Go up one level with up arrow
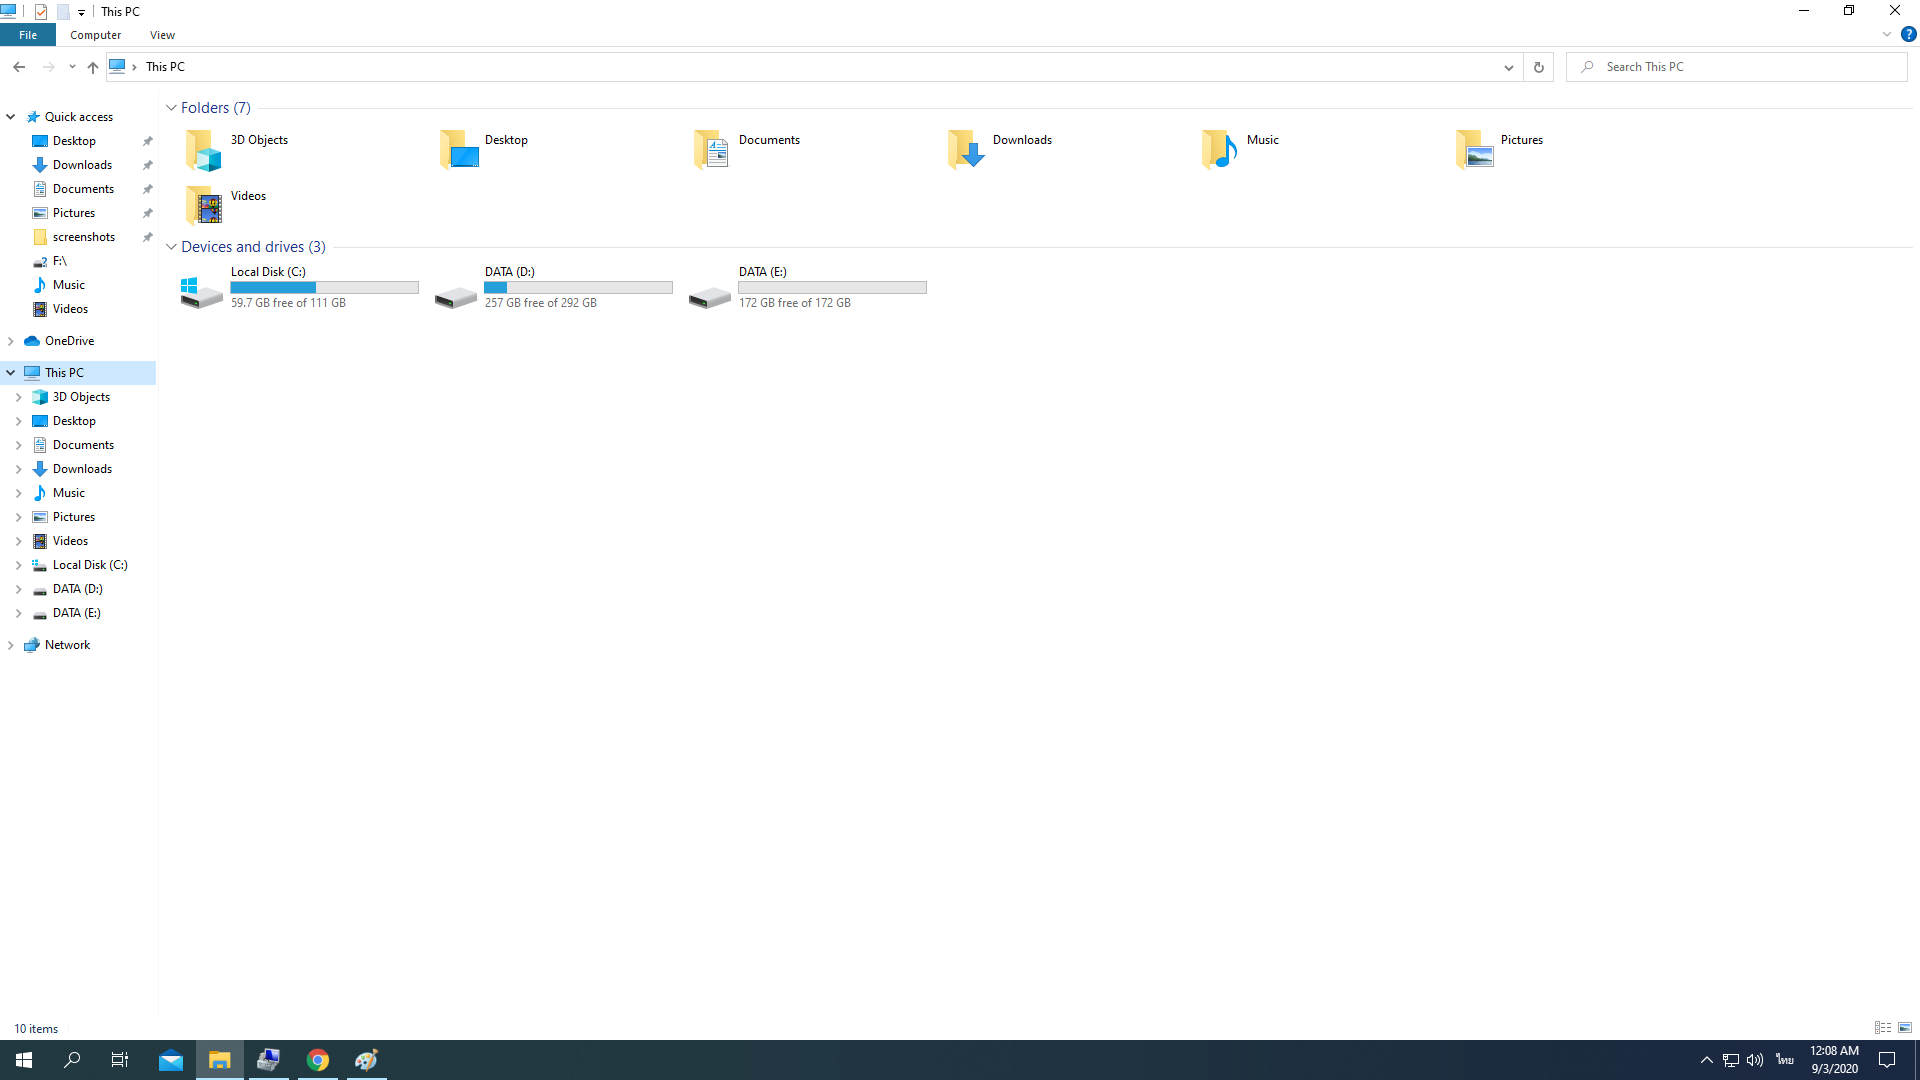1920x1080 pixels. (x=92, y=67)
